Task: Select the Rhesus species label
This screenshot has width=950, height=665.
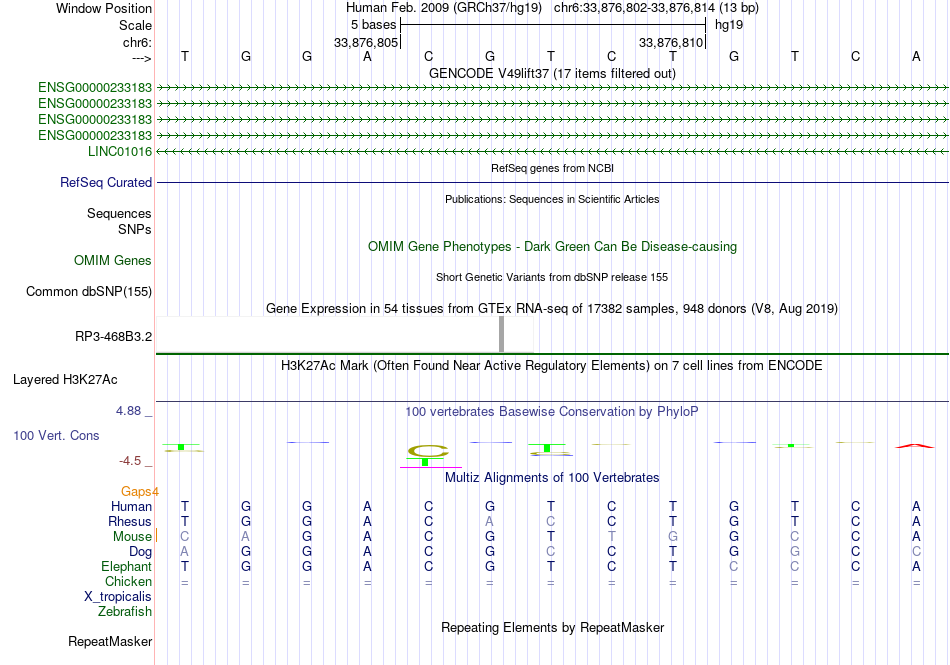Action: tap(130, 521)
